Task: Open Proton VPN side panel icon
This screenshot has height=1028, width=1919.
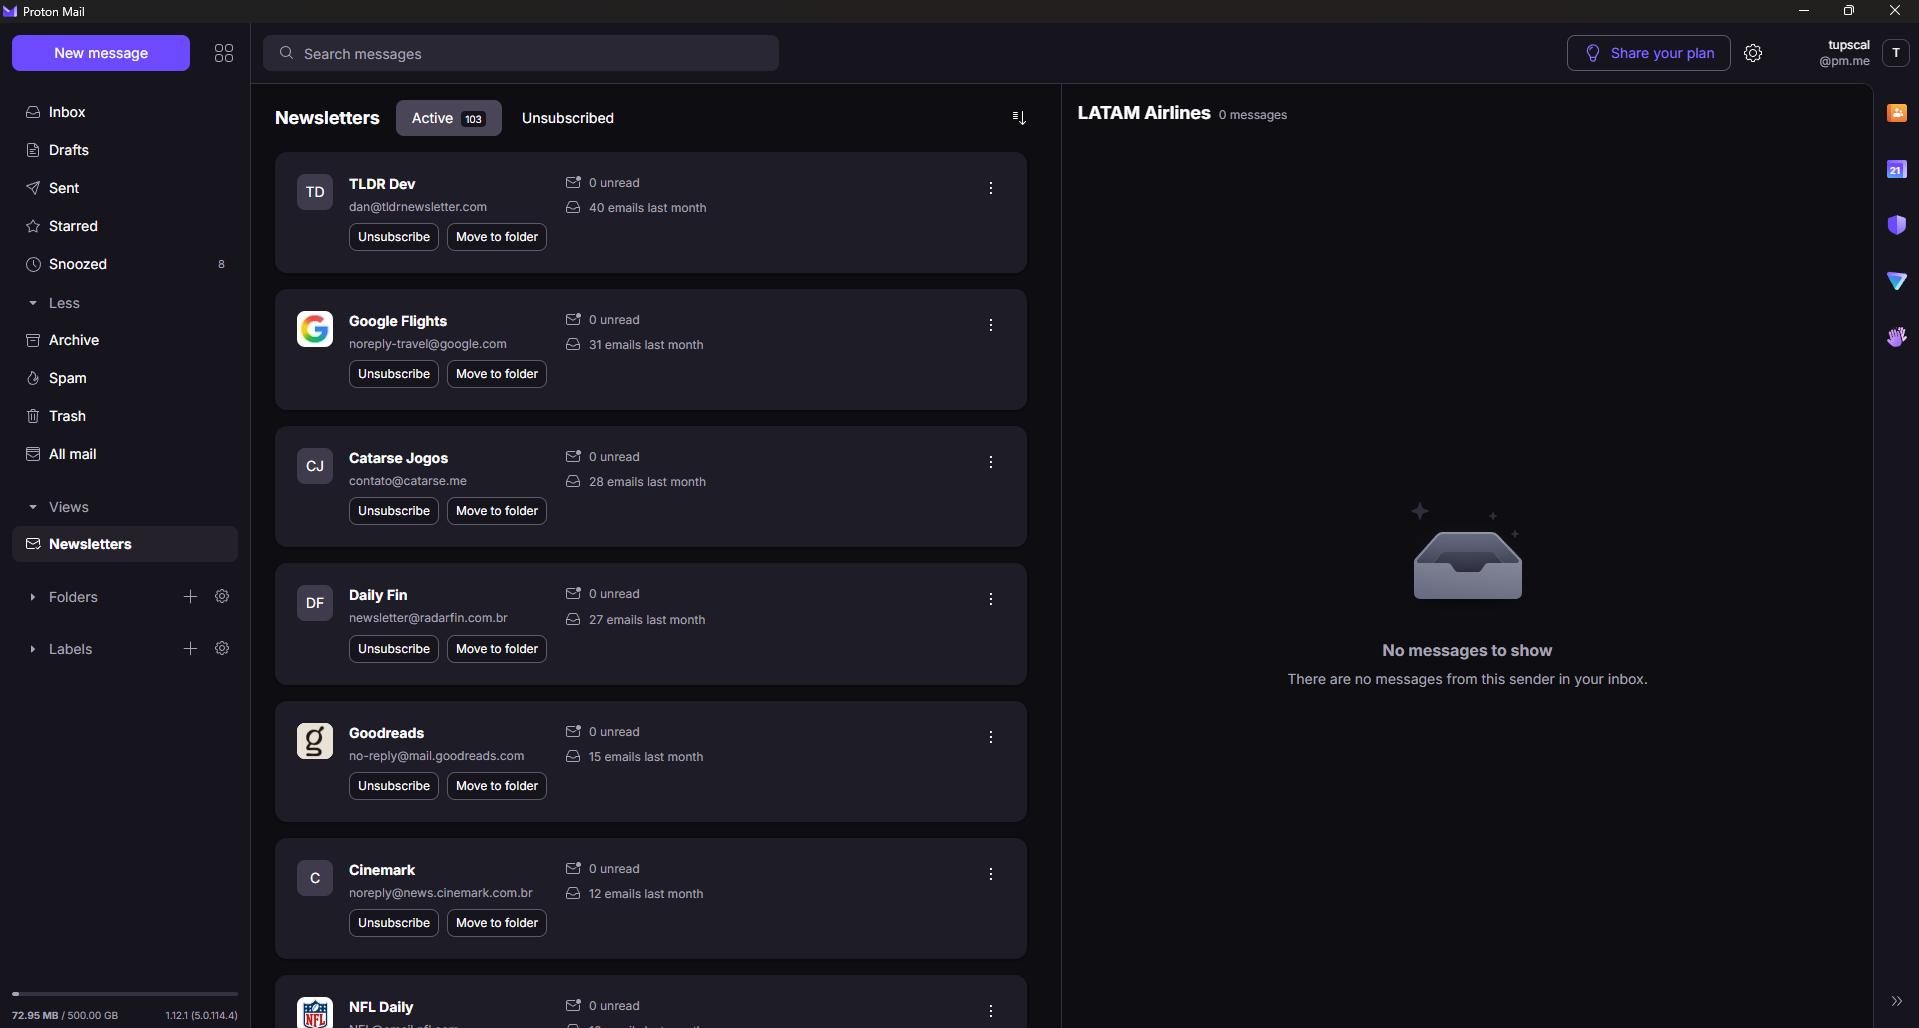Action: [1897, 281]
